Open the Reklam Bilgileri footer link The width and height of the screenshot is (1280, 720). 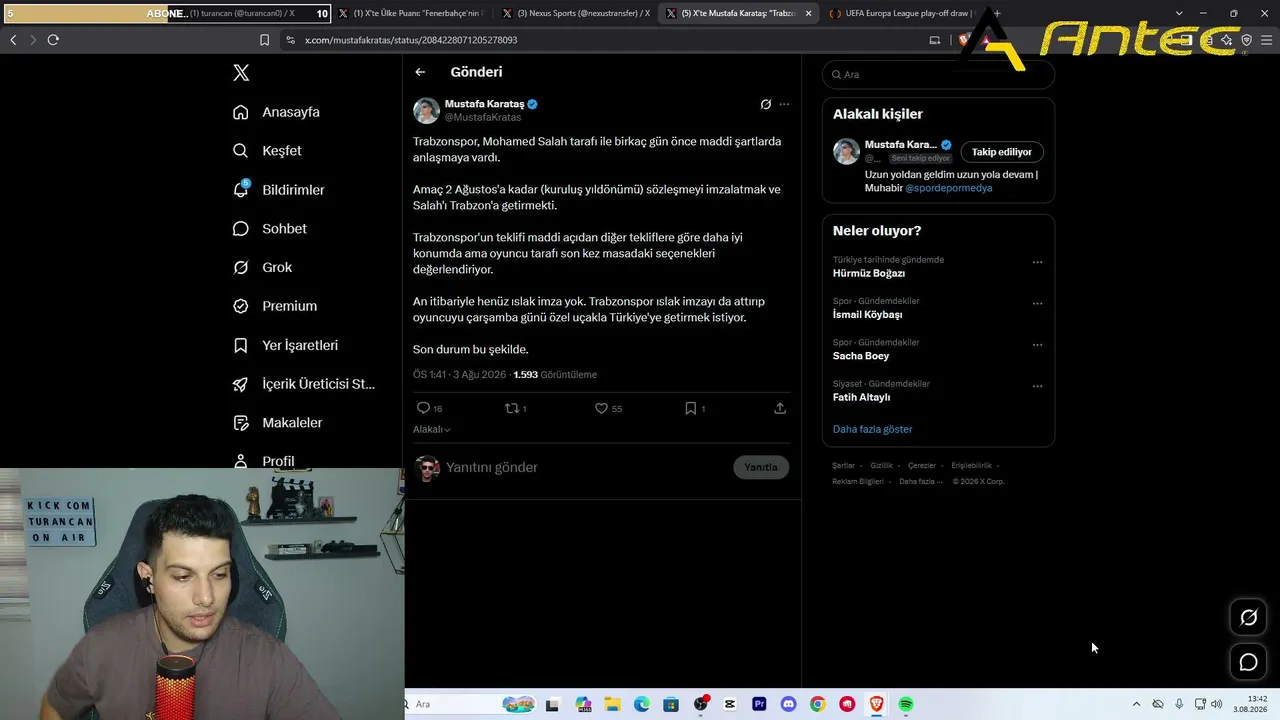click(858, 481)
